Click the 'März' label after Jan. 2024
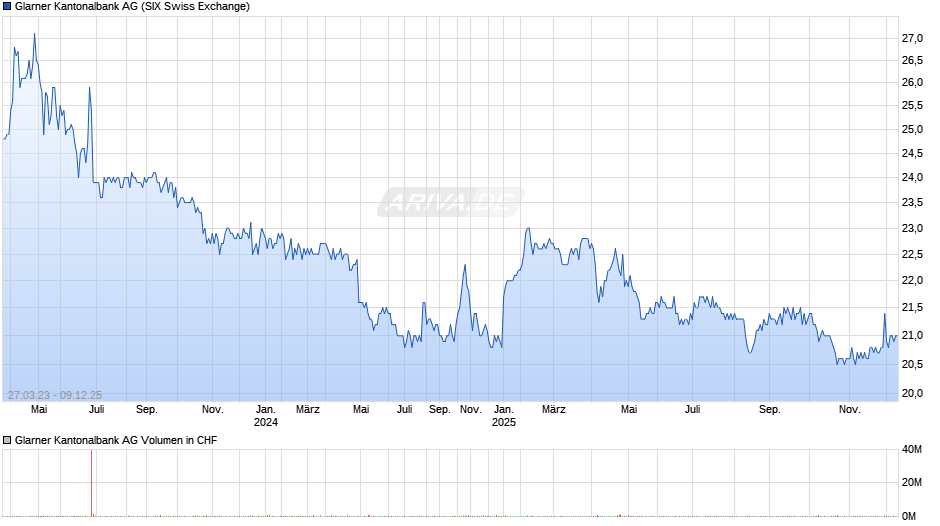 (x=308, y=410)
